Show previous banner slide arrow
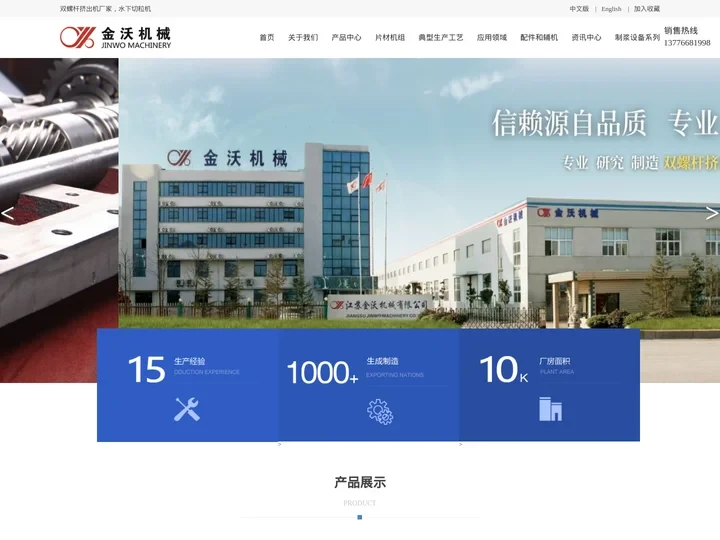Screen dimensions: 720x540 (x=7, y=214)
